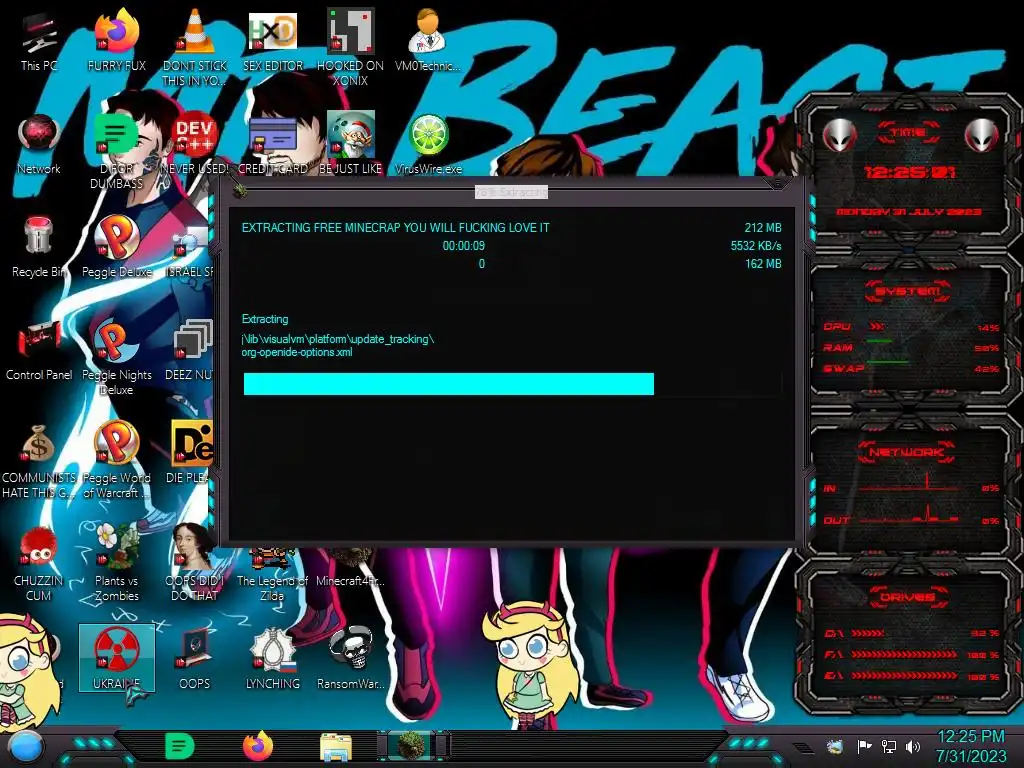Open the Minecraft4Fr desktop shortcut
Screen dimensions: 1024x768
pyautogui.click(x=350, y=568)
